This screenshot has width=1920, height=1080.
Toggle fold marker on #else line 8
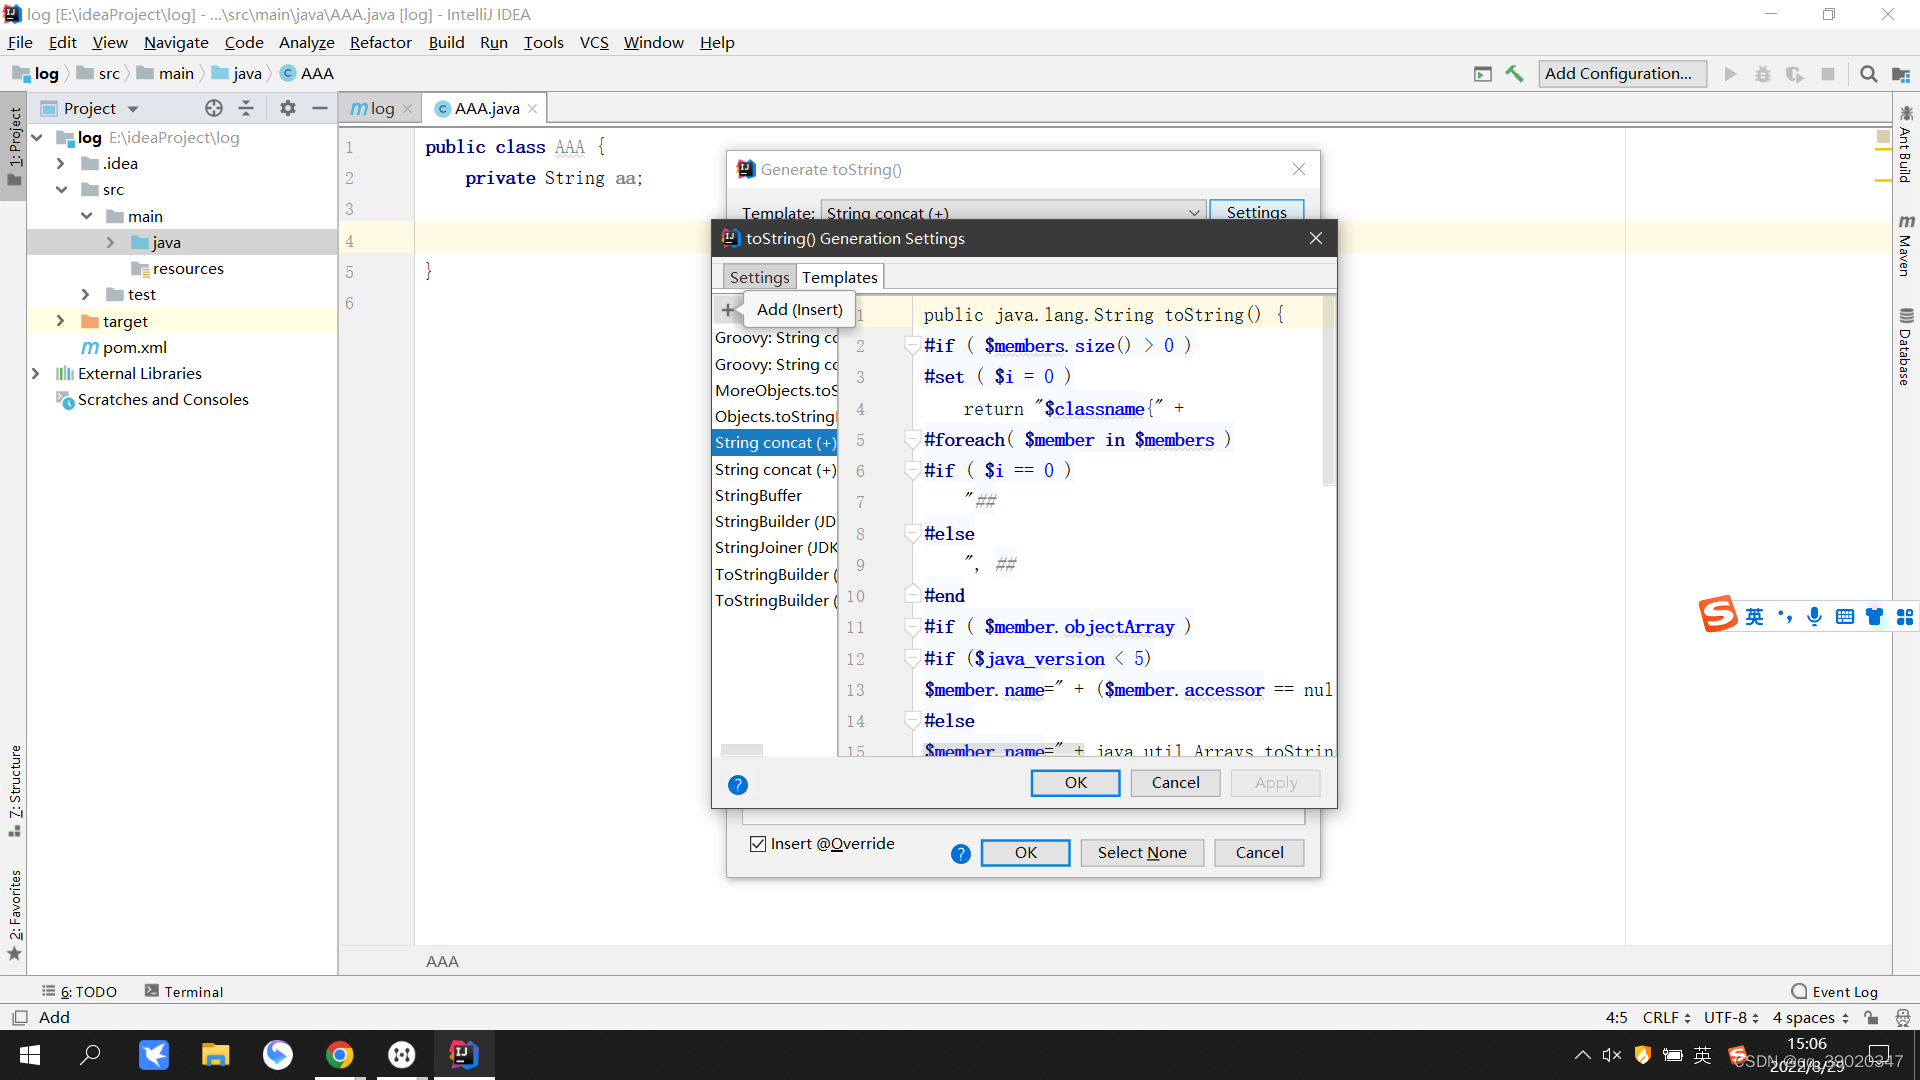[912, 534]
